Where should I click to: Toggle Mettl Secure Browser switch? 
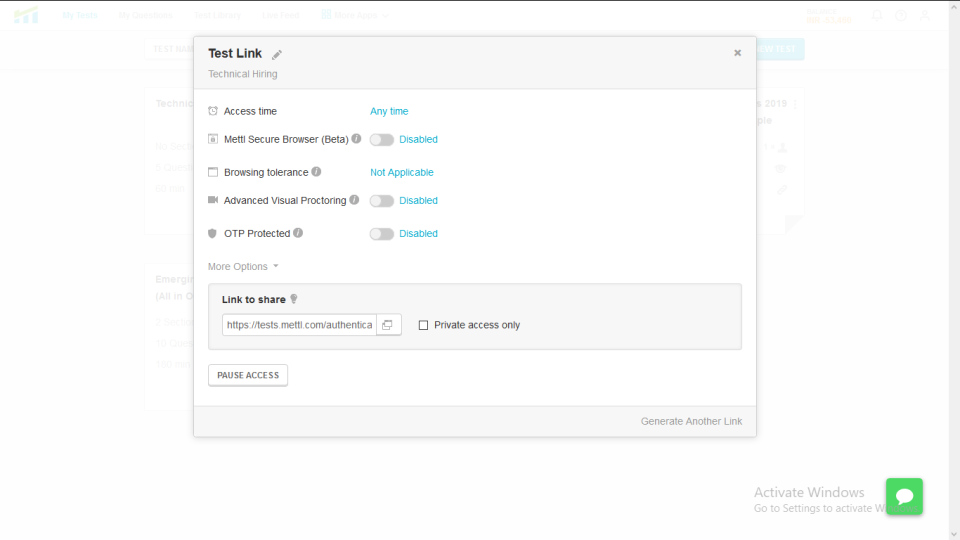tap(381, 140)
